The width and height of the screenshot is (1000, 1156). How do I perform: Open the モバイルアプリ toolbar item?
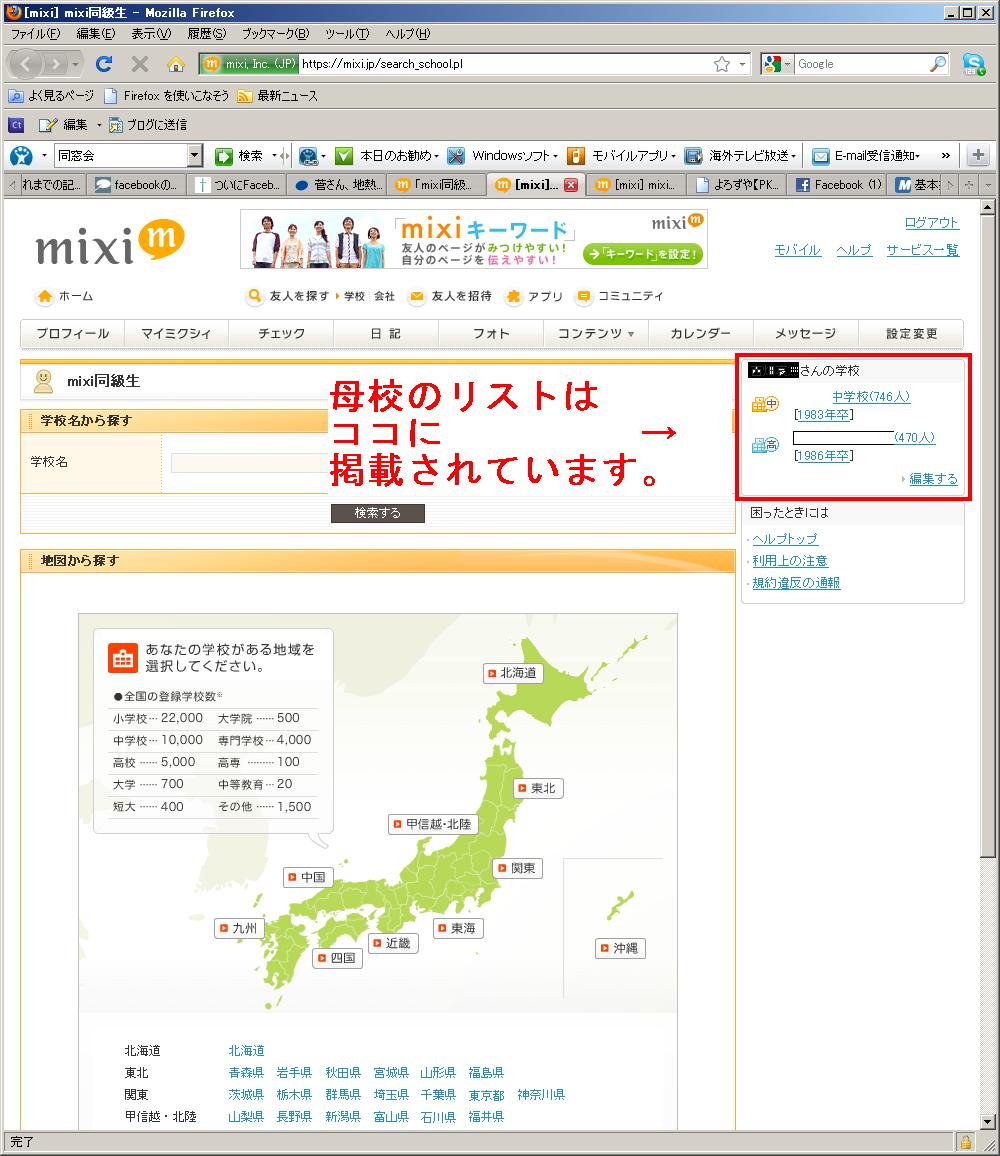point(621,156)
